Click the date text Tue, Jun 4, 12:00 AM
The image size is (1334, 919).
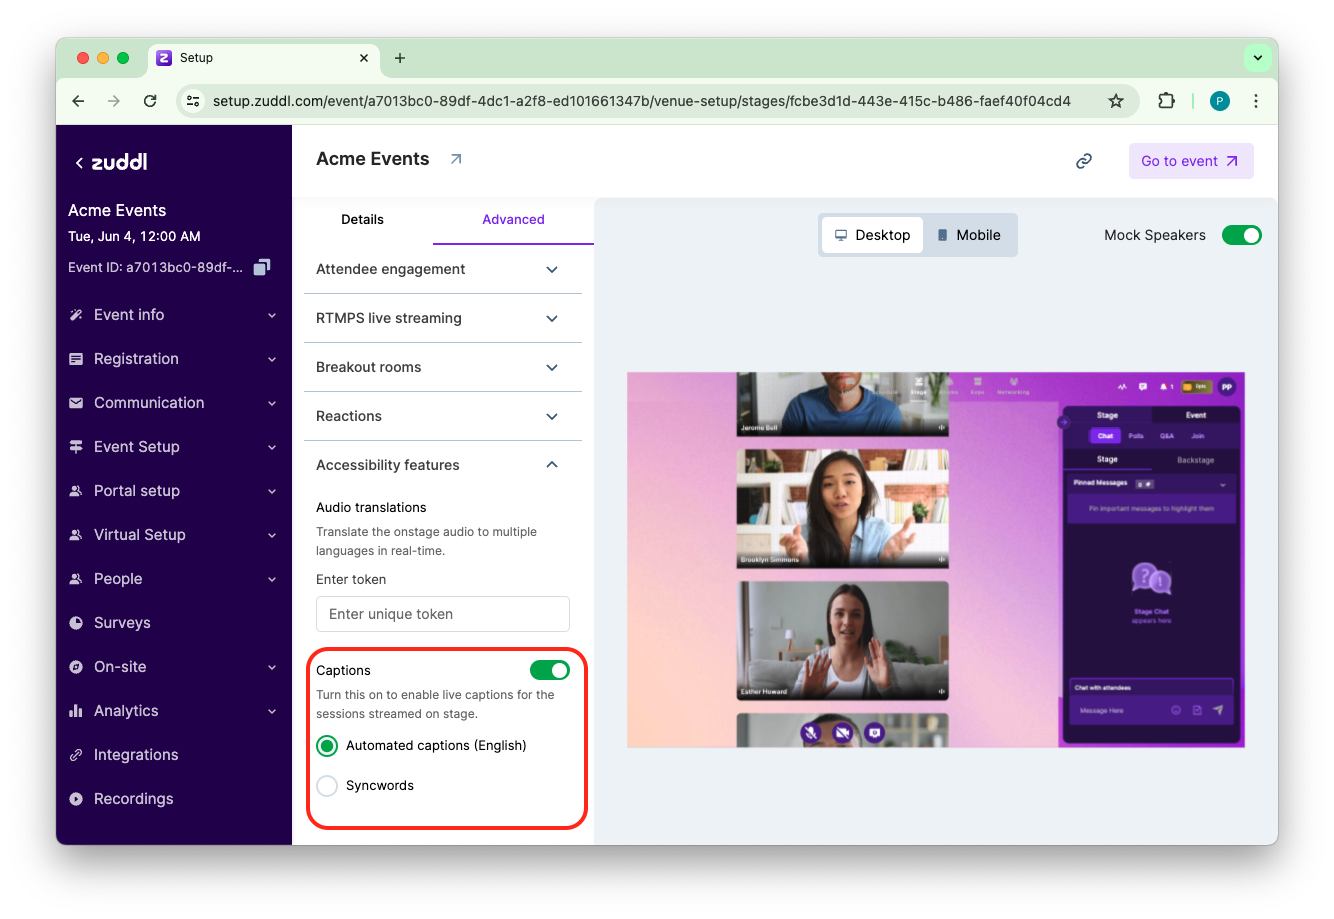click(134, 237)
